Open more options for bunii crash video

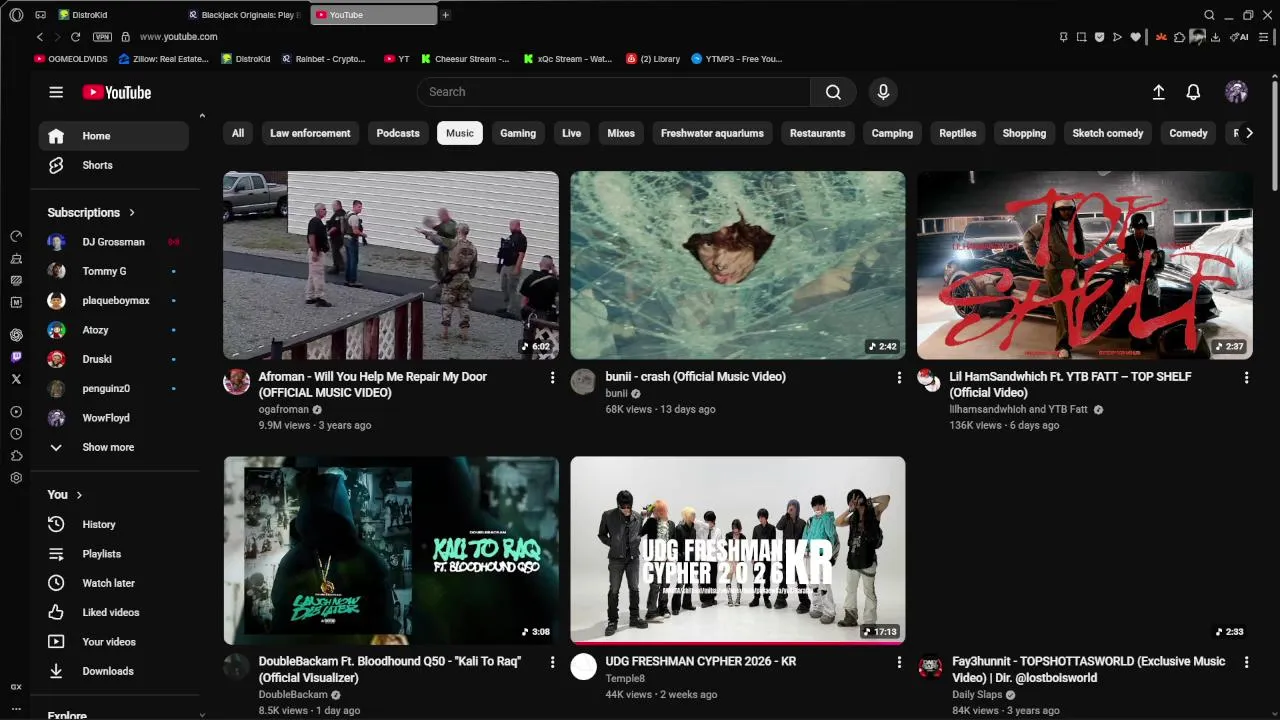tap(899, 377)
